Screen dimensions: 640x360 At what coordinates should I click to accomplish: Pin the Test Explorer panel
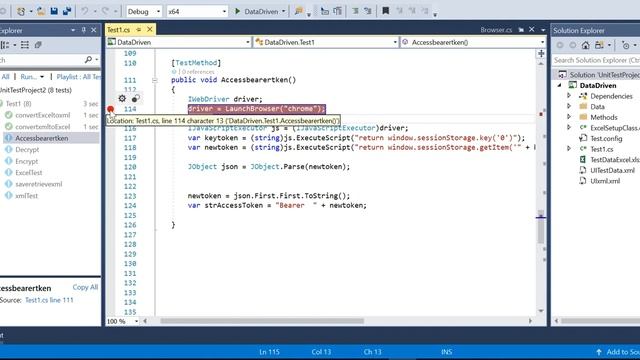[84, 30]
